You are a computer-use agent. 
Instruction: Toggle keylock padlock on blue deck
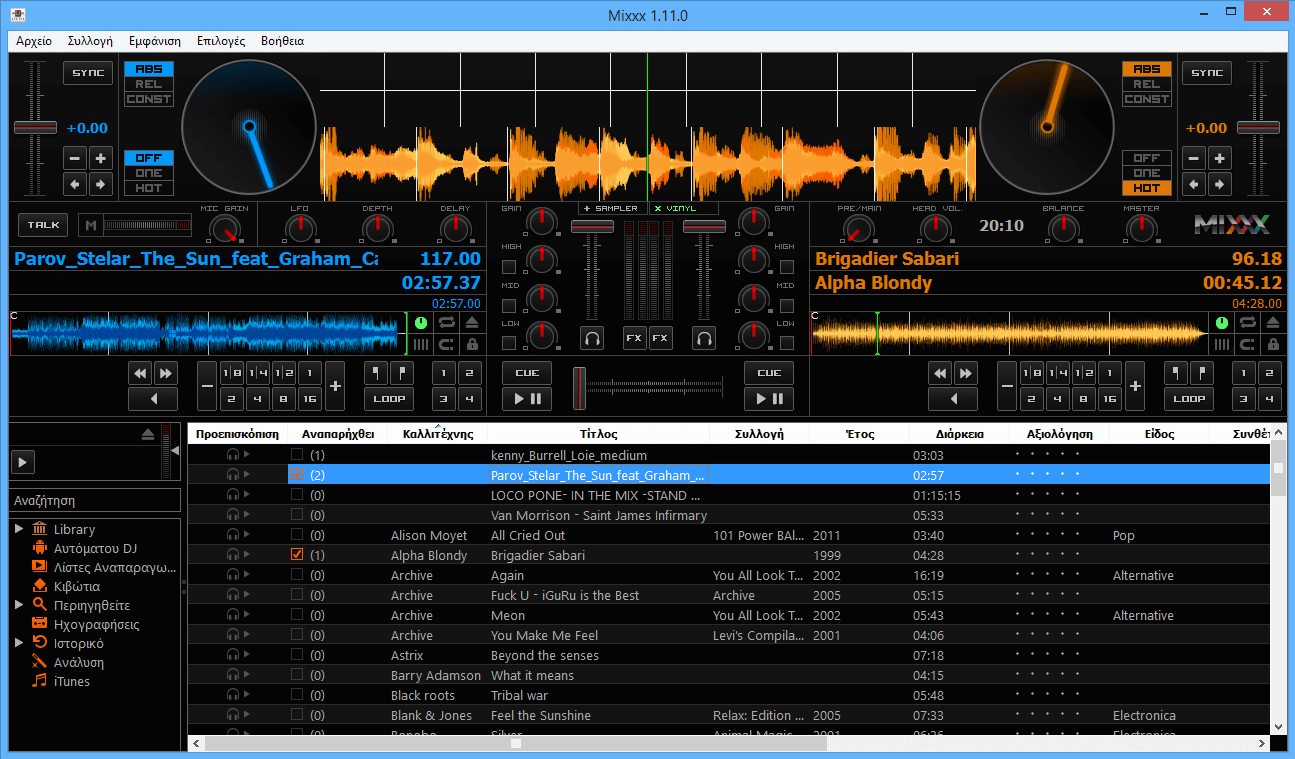[472, 344]
